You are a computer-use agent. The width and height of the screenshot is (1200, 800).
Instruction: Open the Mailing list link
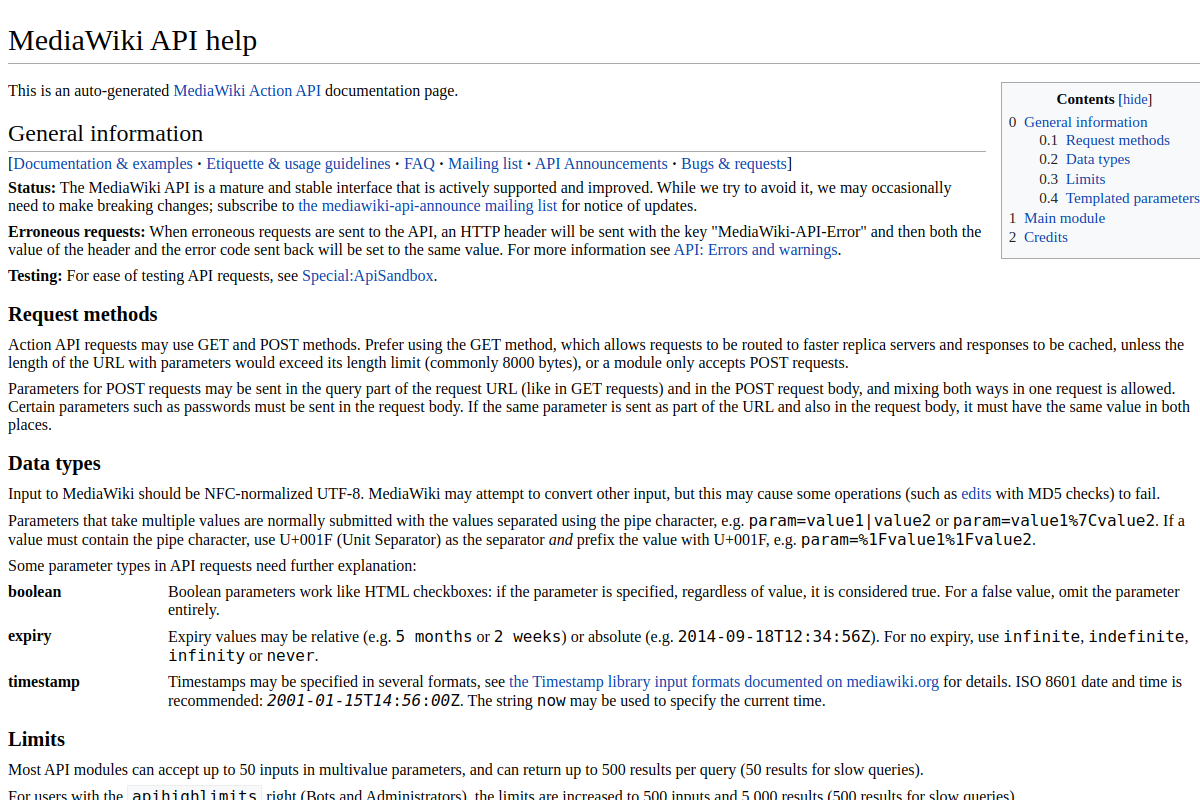[x=485, y=163]
